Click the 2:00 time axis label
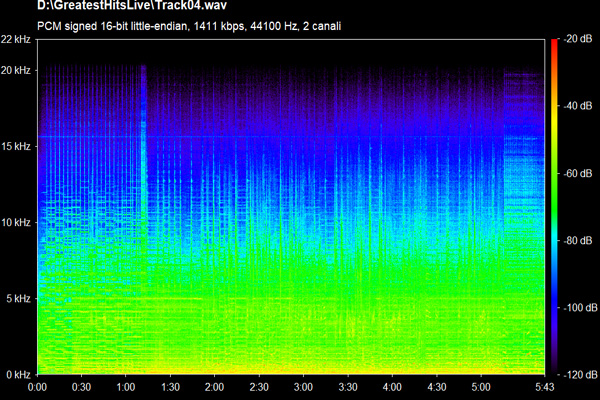The height and width of the screenshot is (400, 600). click(x=214, y=387)
